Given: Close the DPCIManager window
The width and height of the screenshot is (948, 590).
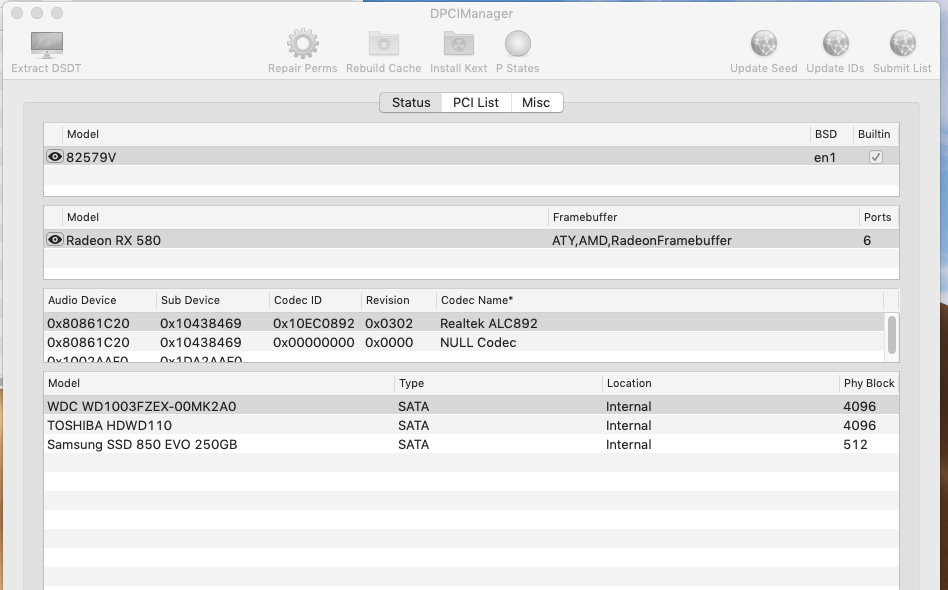Looking at the screenshot, I should 17,13.
